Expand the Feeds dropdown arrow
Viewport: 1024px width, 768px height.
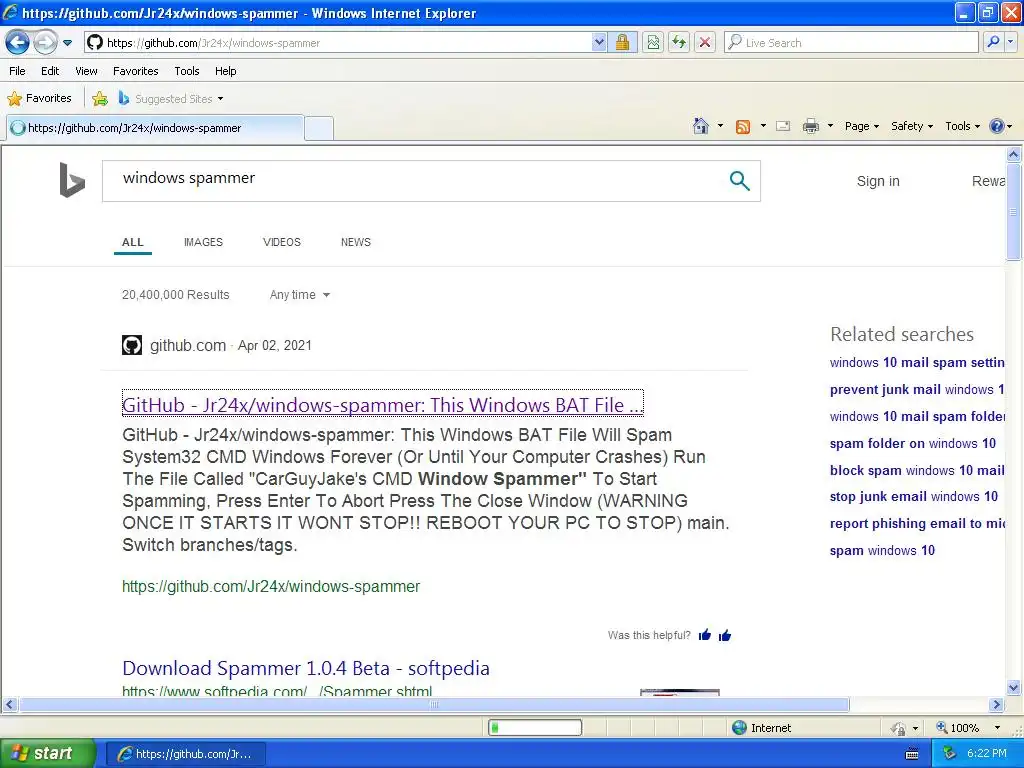[x=763, y=126]
